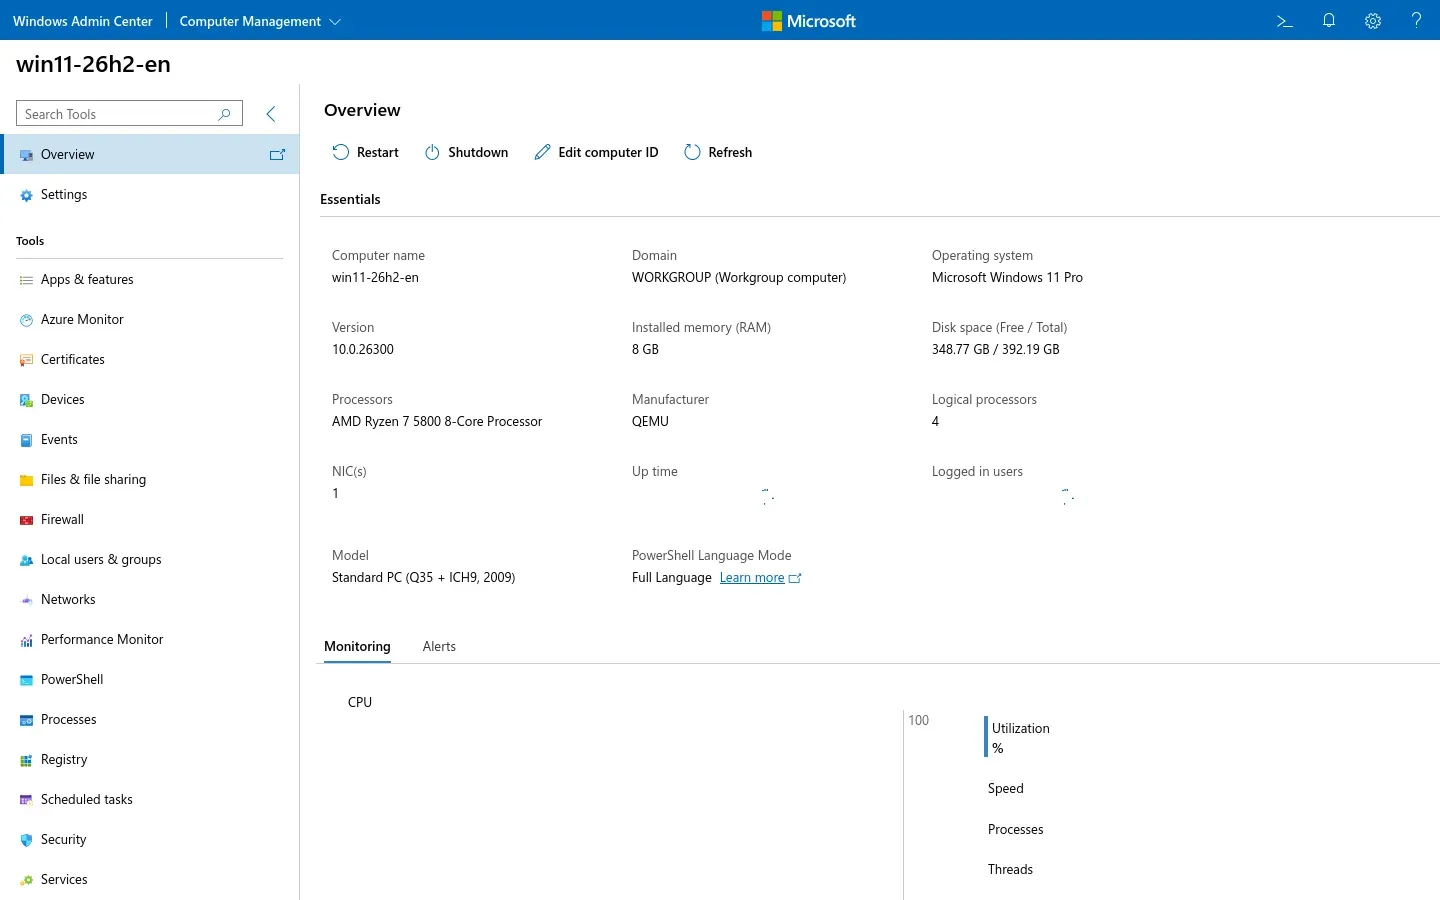Viewport: 1440px width, 900px height.
Task: Click the Firewall icon
Action: (x=27, y=520)
